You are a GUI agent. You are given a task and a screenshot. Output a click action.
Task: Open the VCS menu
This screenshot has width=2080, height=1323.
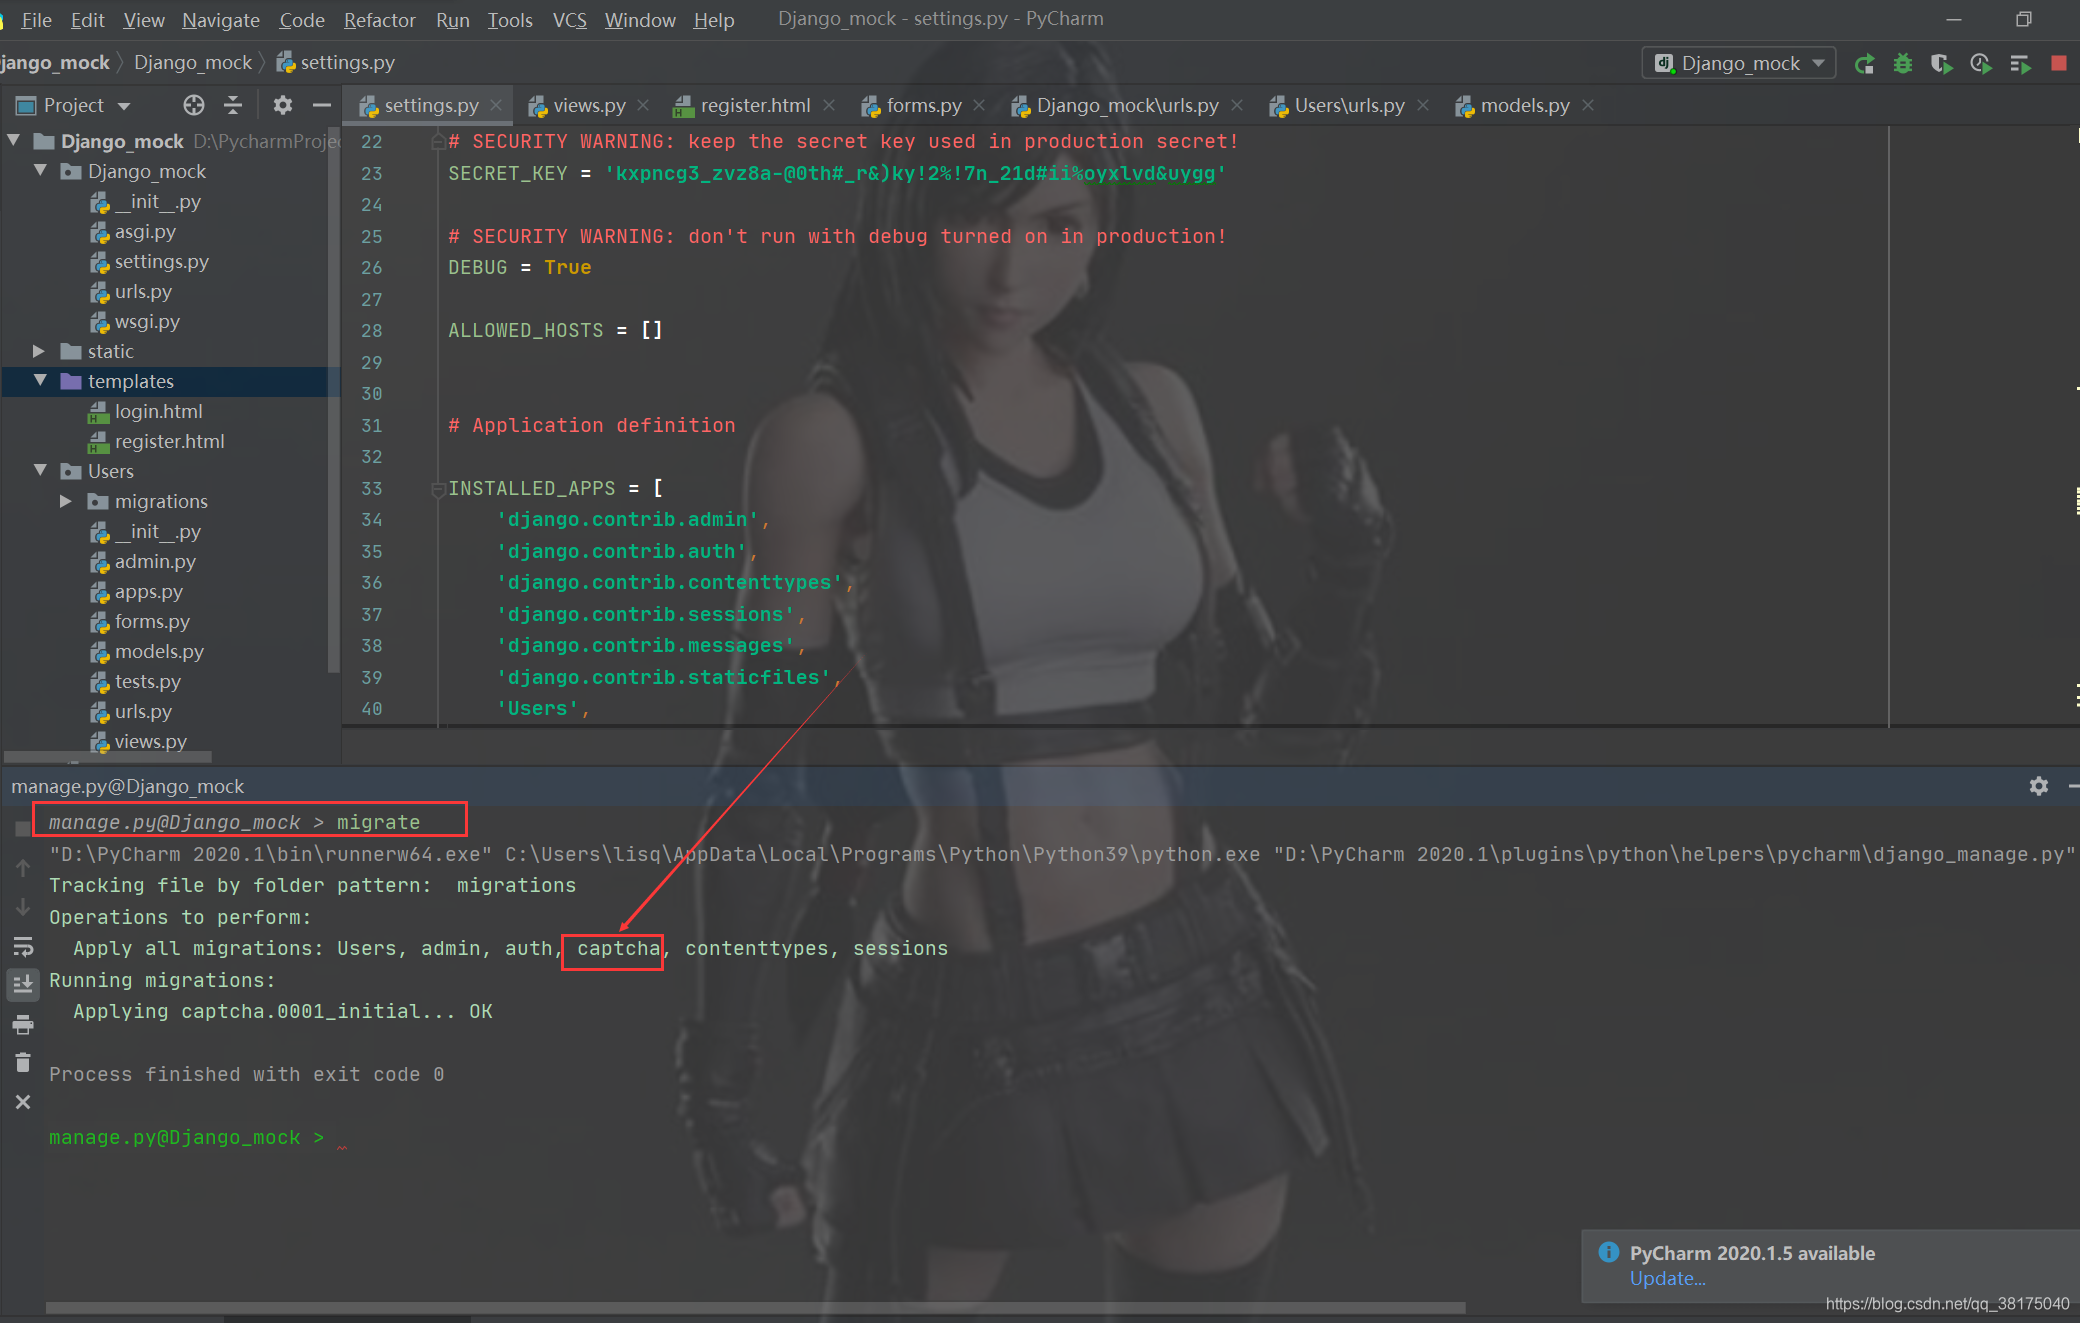569,20
